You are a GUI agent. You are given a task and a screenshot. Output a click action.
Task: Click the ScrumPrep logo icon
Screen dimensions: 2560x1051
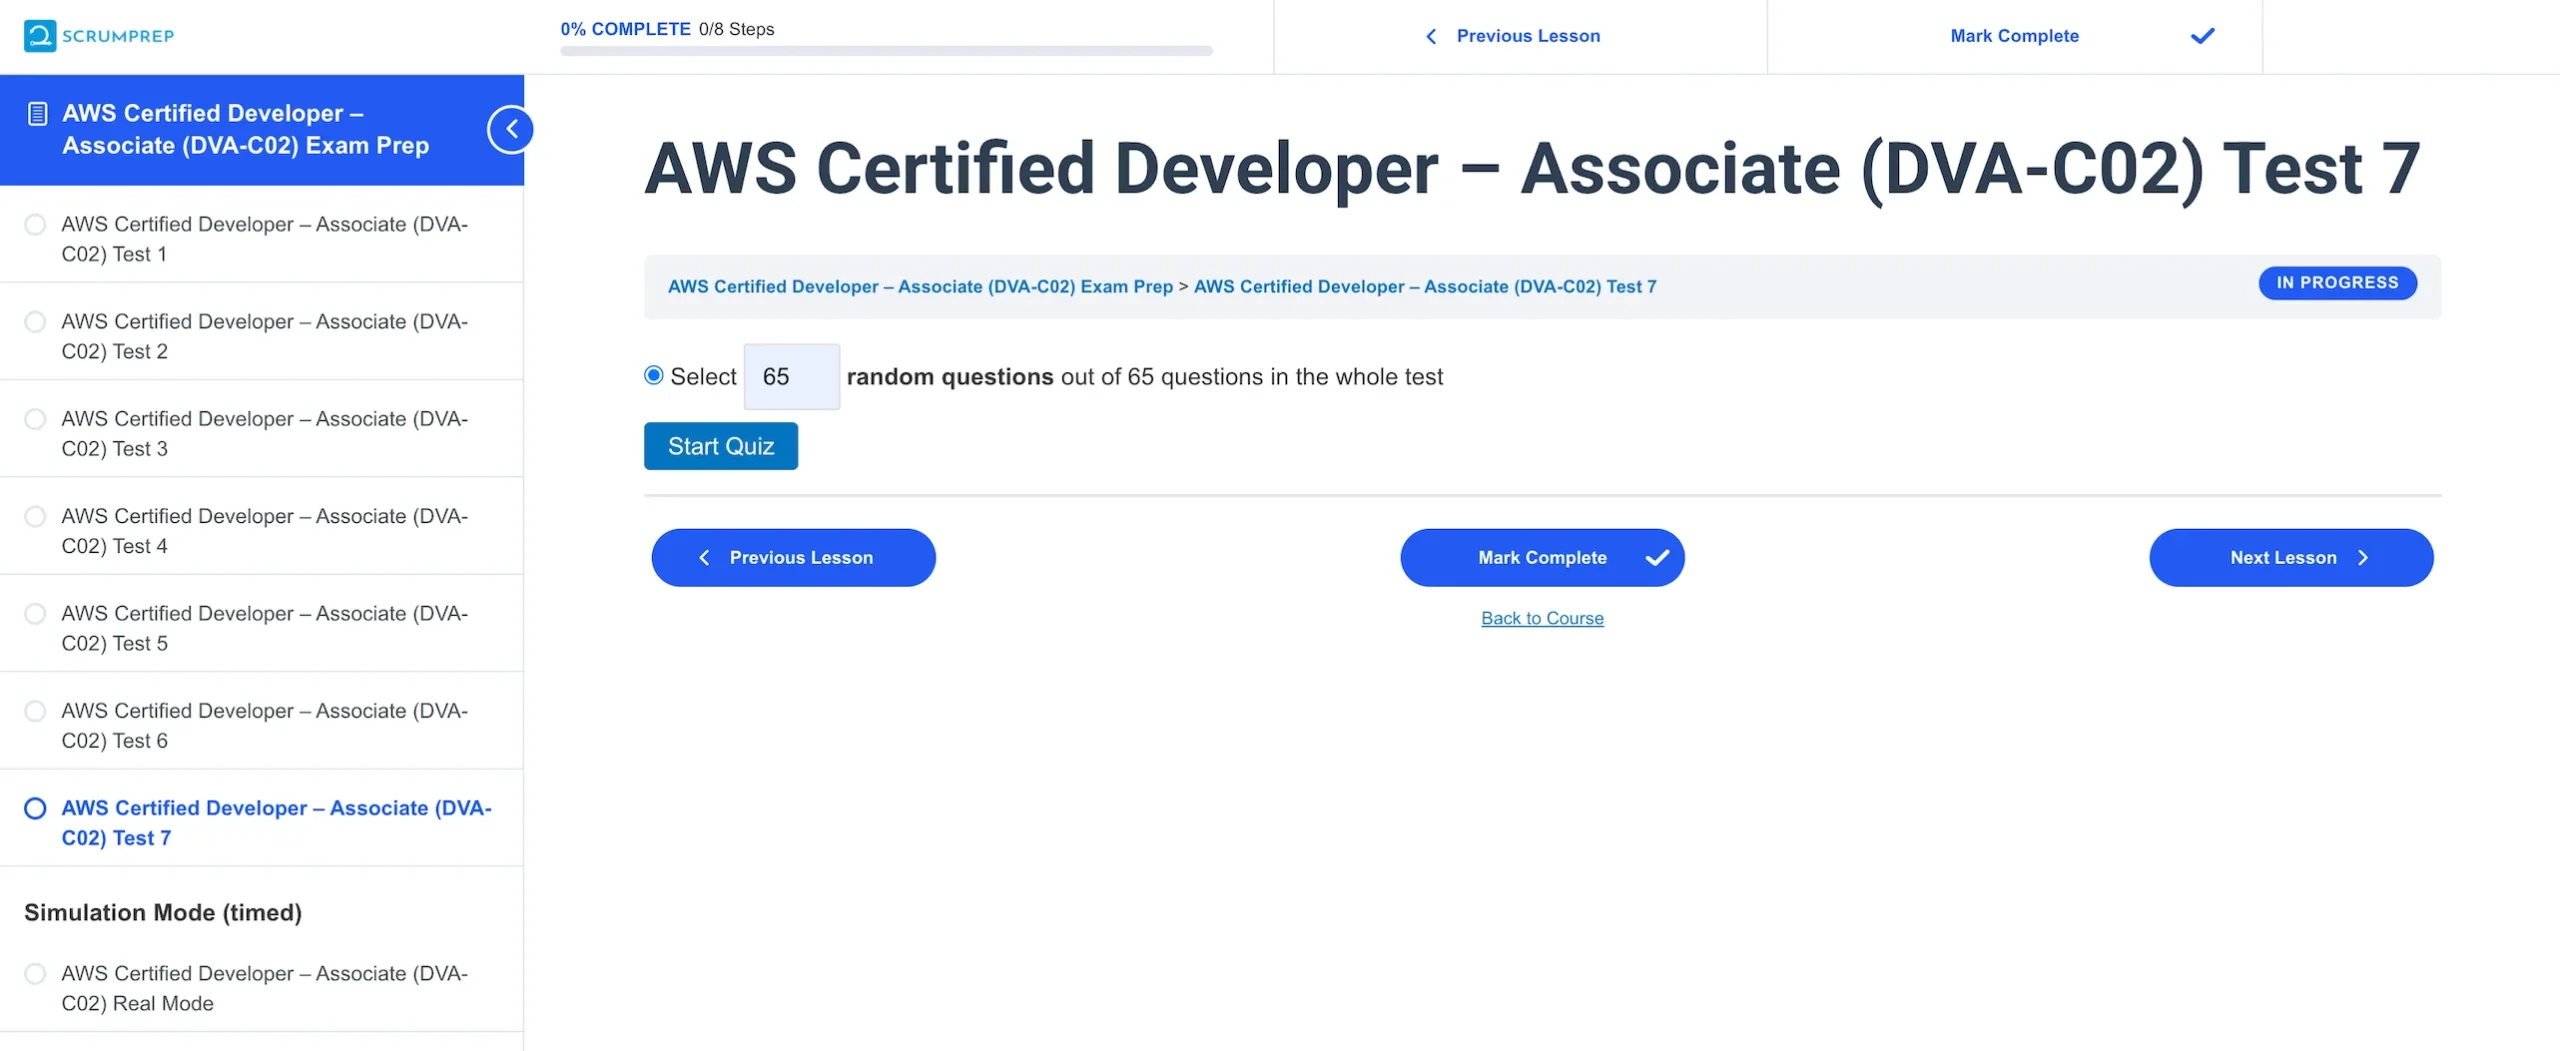click(x=40, y=36)
